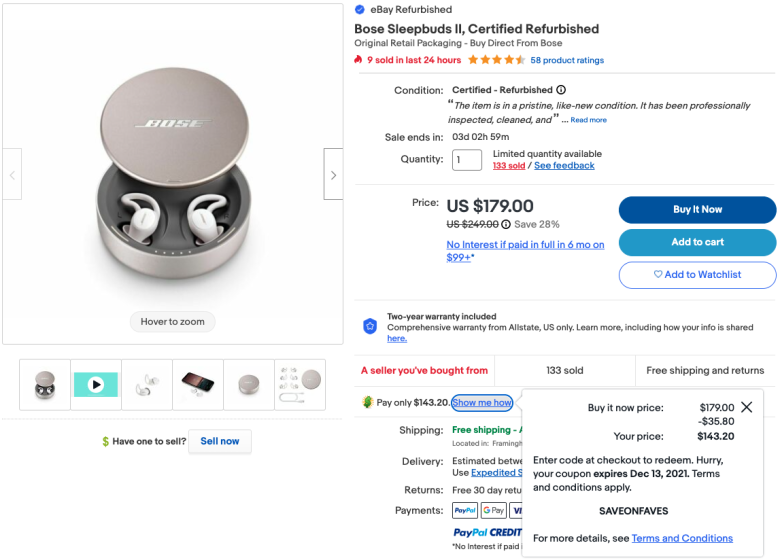Click the info icon next to US $249.00
The height and width of the screenshot is (560, 780).
[505, 224]
